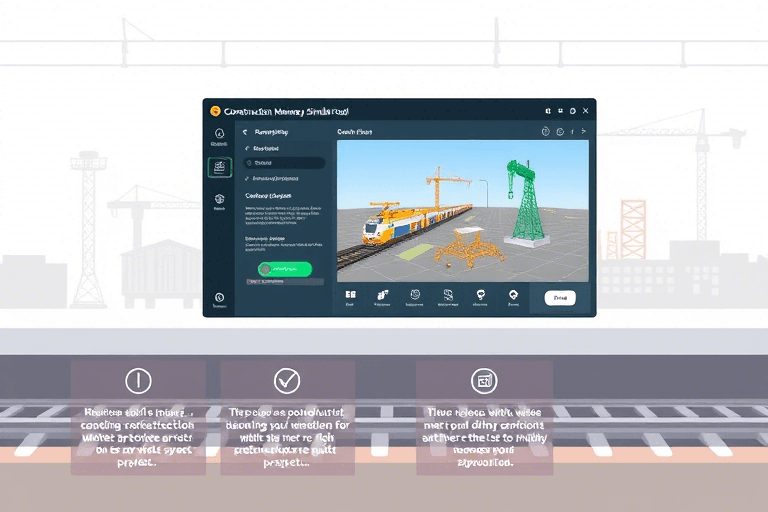768x512 pixels.
Task: Select the fifth icon in bottom toolbar
Action: pos(481,295)
